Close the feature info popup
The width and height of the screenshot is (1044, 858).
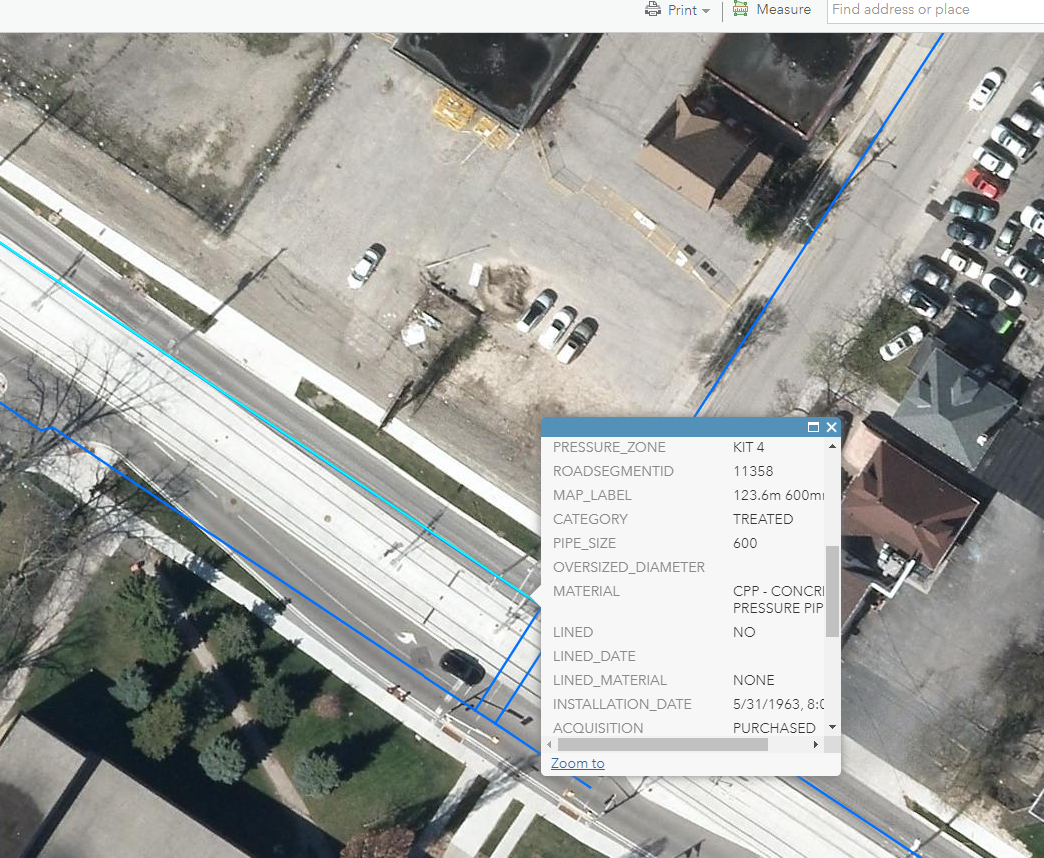tap(831, 427)
